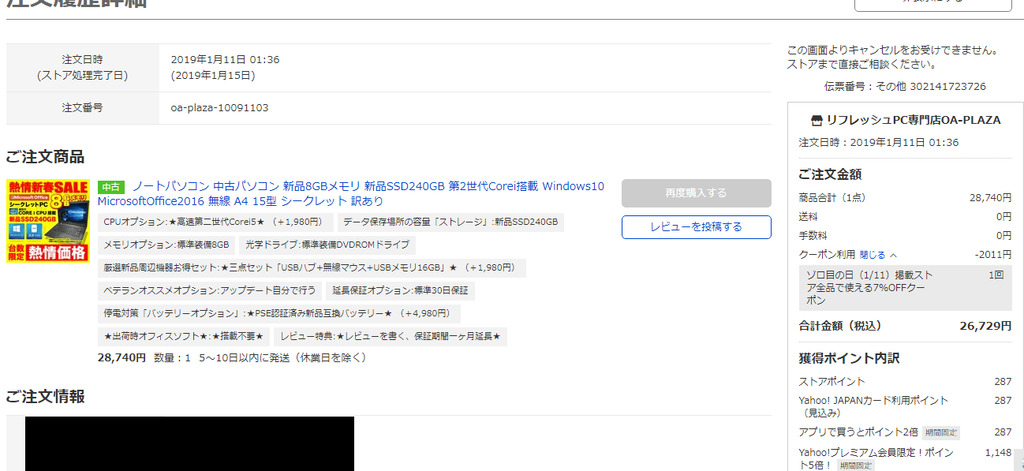The height and width of the screenshot is (471, 1024).
Task: Click the ストアポイント 287 row
Action: tap(905, 382)
